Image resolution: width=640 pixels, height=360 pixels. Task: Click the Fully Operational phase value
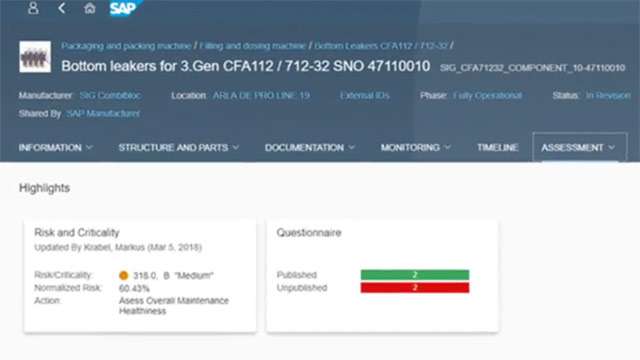pos(487,96)
